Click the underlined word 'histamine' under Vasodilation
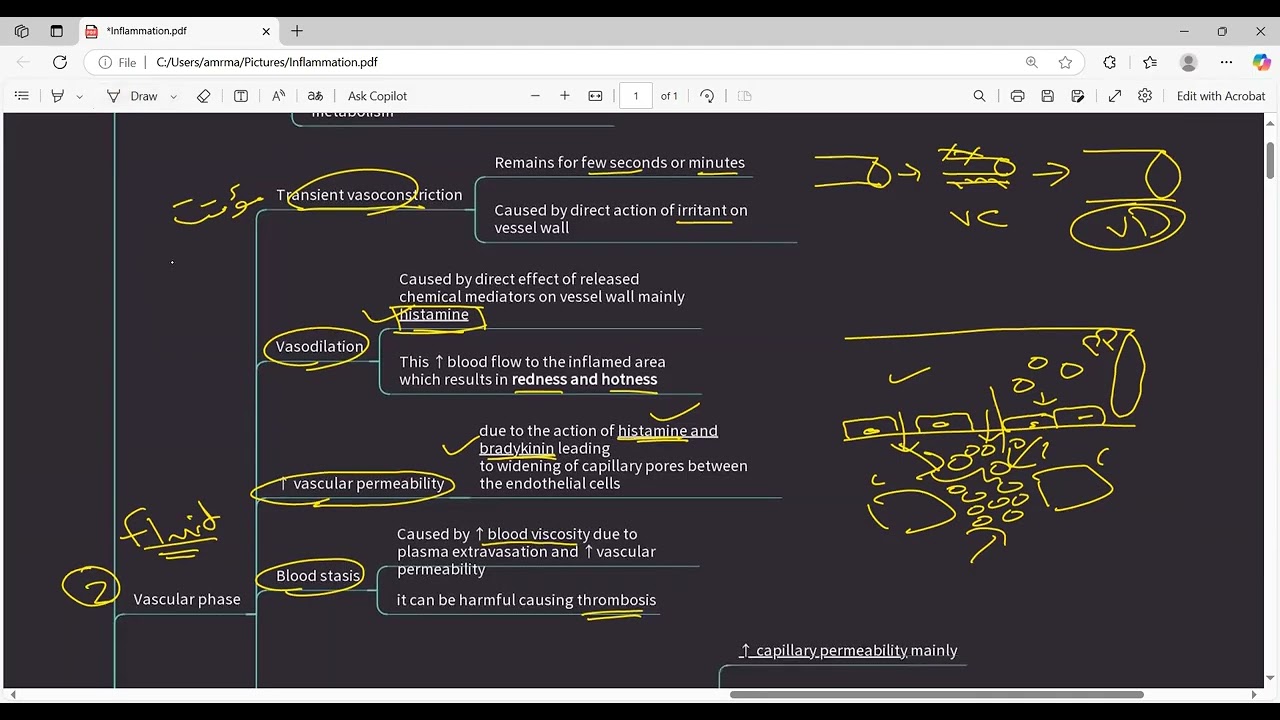Viewport: 1280px width, 720px height. coord(434,315)
